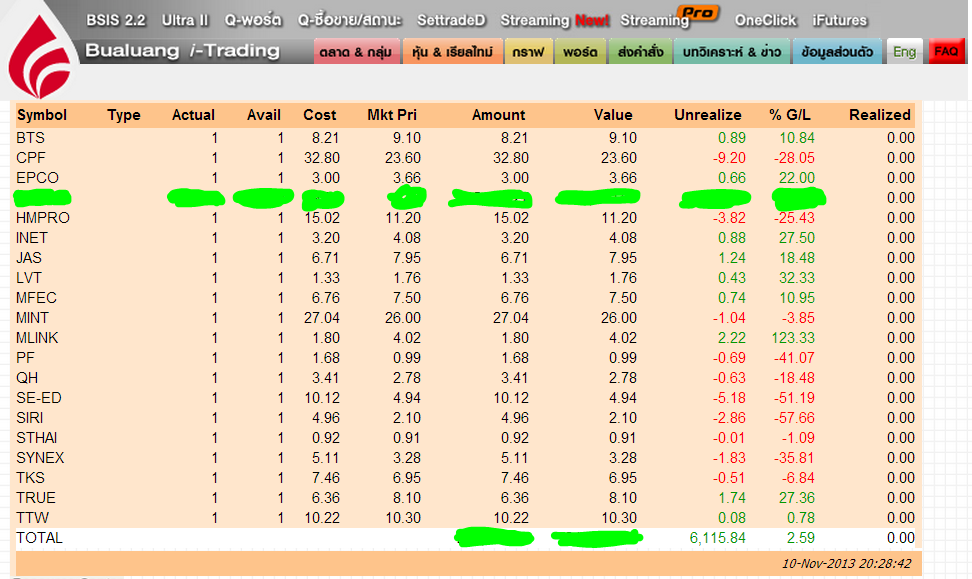Launch Streaming Pro
Viewport: 972px width, 579px height.
pos(669,18)
